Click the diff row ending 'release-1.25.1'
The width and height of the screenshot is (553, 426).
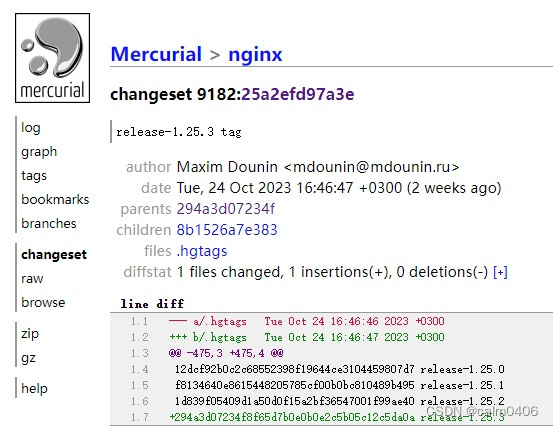340,385
